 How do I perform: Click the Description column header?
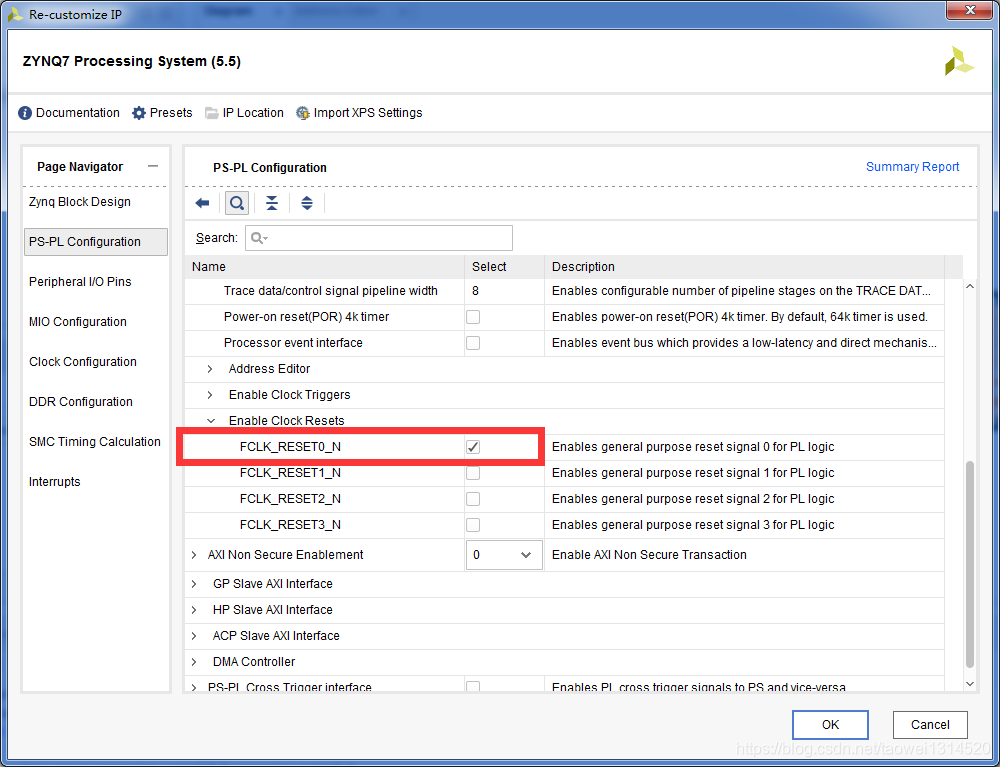point(744,267)
